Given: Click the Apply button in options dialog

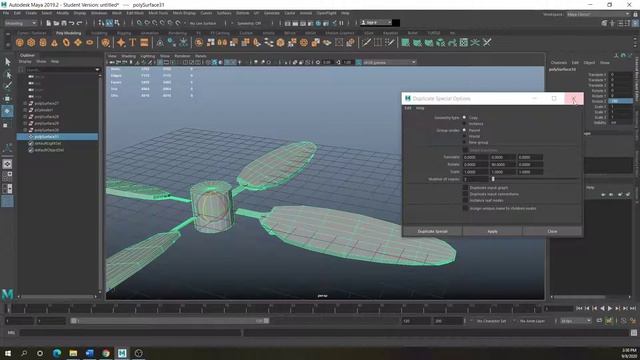Looking at the screenshot, I should pos(492,231).
